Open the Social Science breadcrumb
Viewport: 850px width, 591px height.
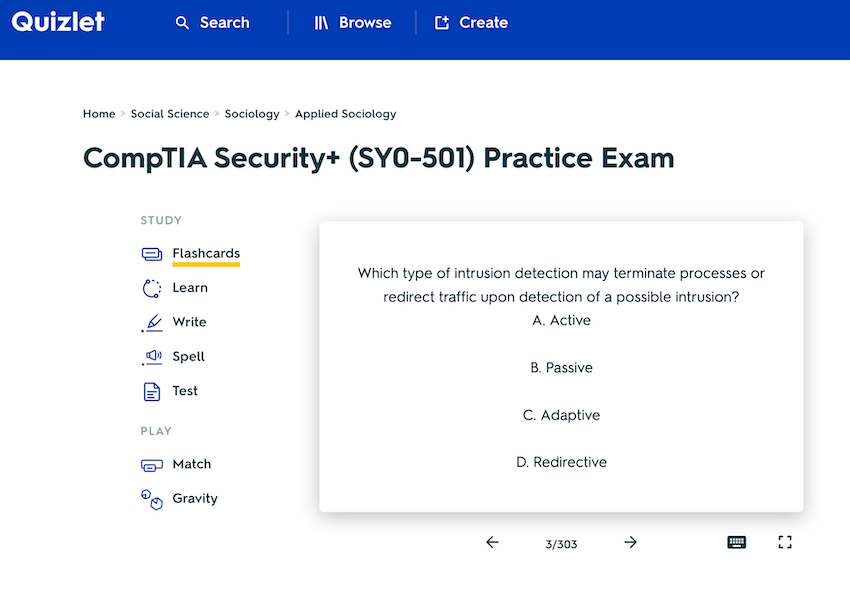point(170,114)
